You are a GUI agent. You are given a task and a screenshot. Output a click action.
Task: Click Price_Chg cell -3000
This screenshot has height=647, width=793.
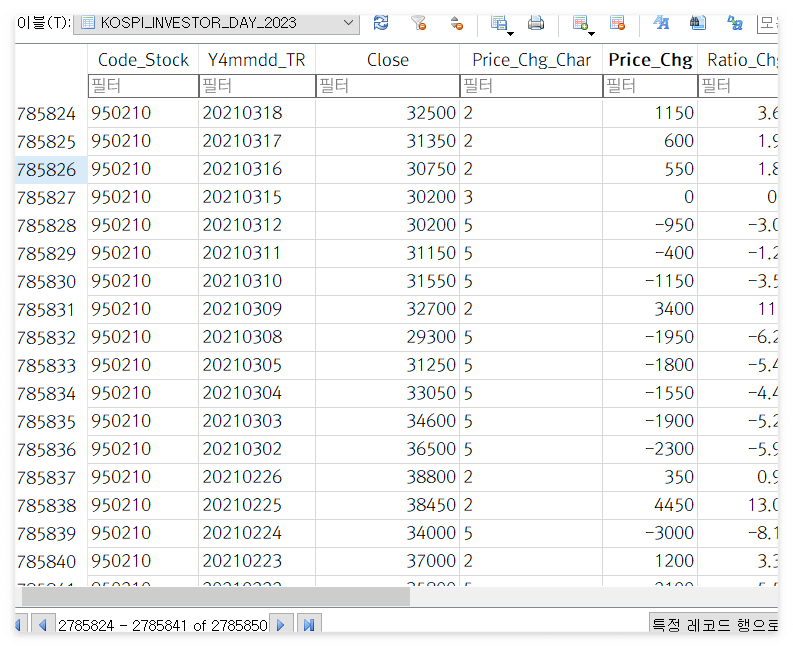pos(650,533)
